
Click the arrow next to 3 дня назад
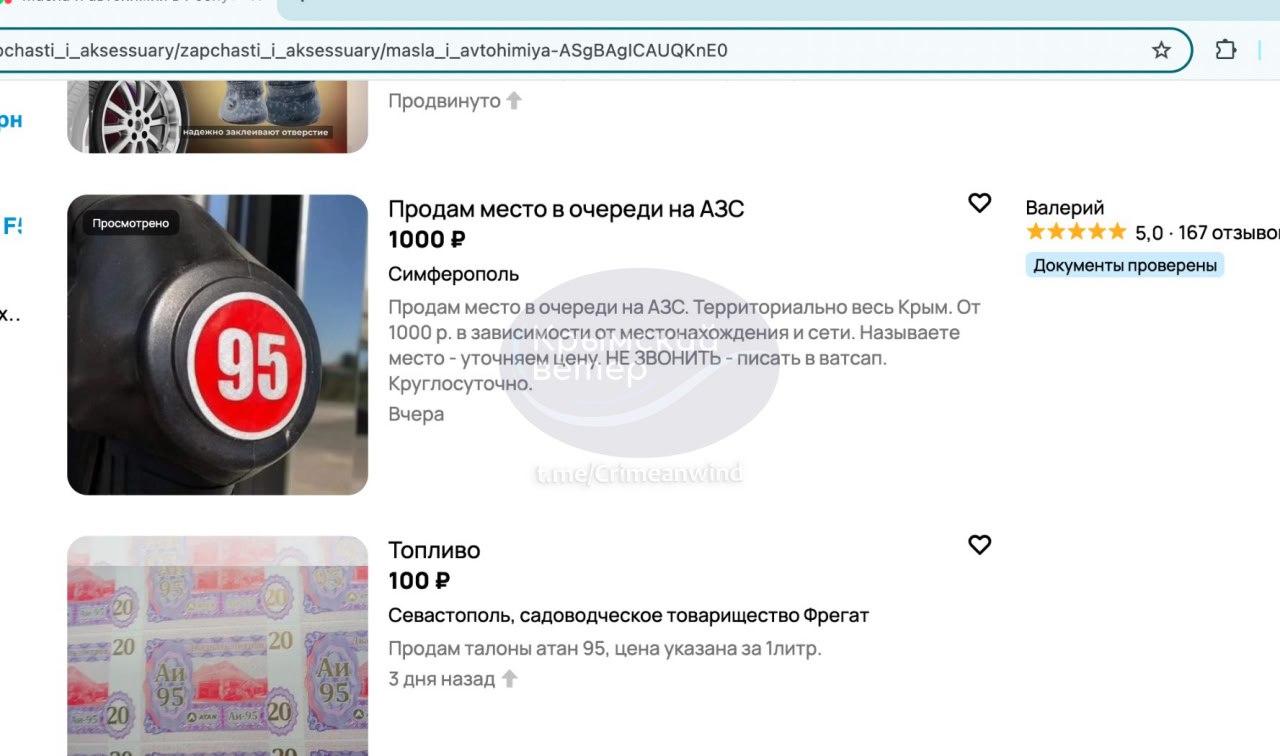pos(509,679)
